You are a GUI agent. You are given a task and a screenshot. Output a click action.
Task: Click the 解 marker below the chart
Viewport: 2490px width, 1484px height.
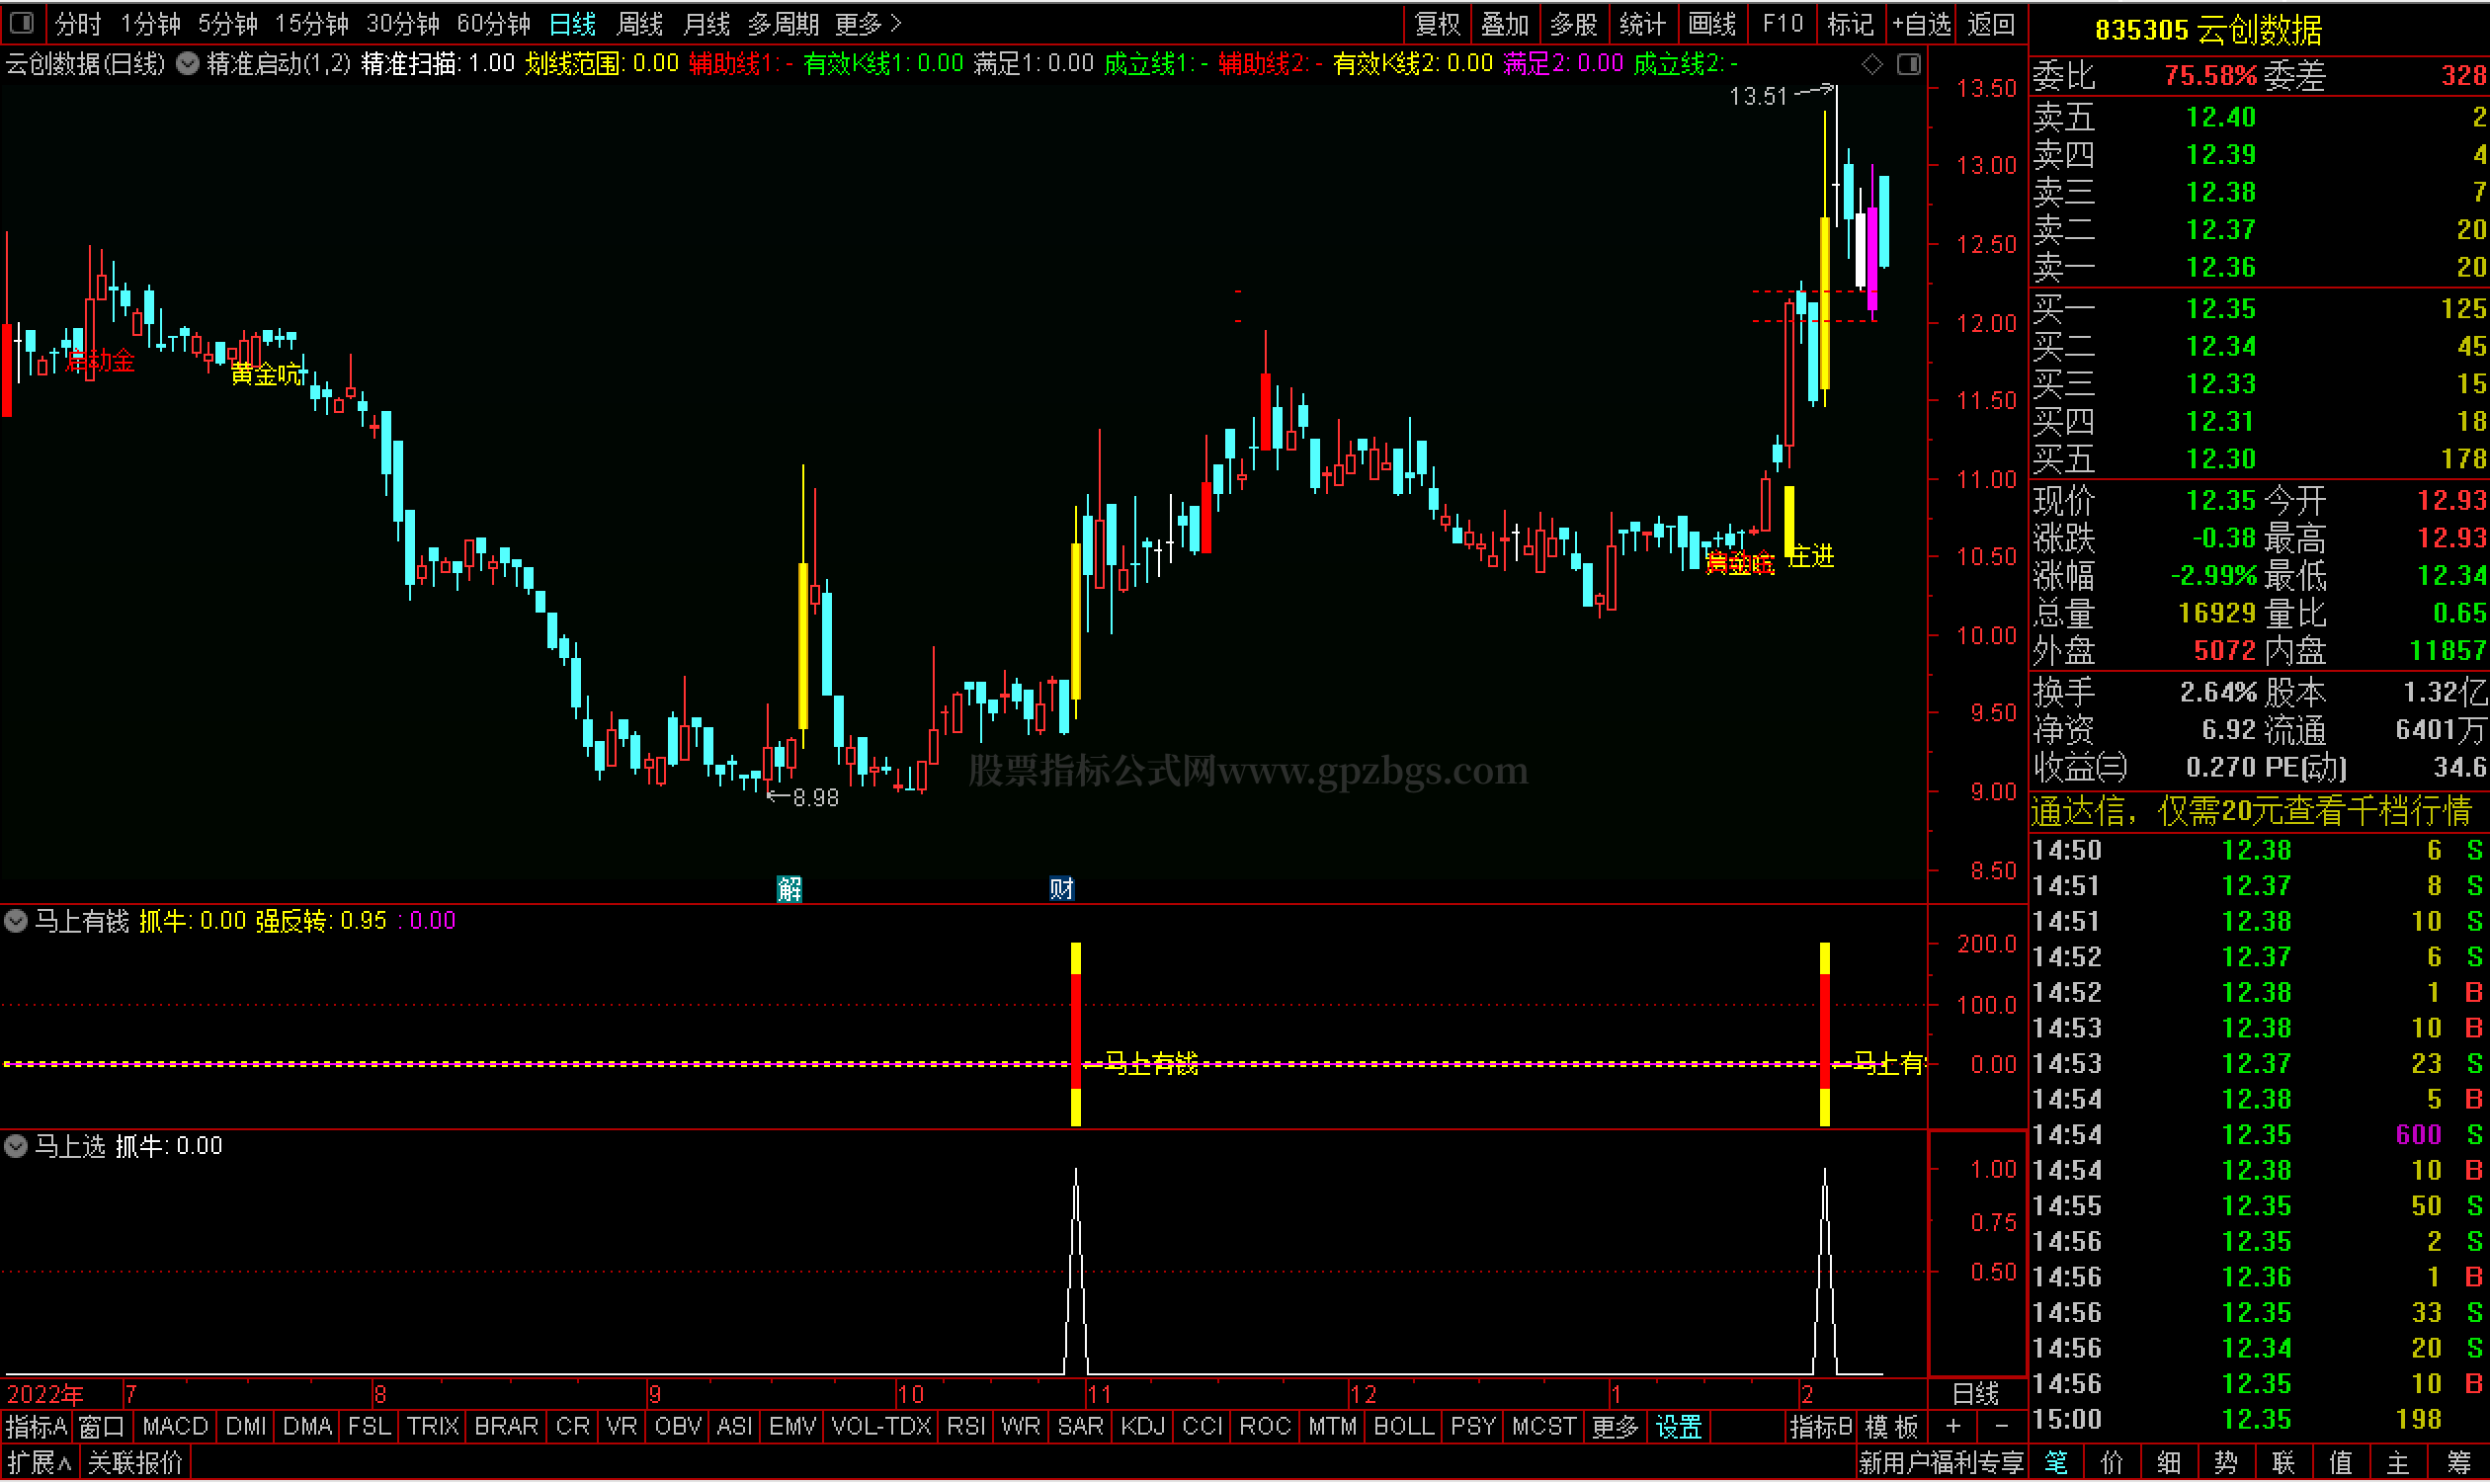(x=789, y=888)
